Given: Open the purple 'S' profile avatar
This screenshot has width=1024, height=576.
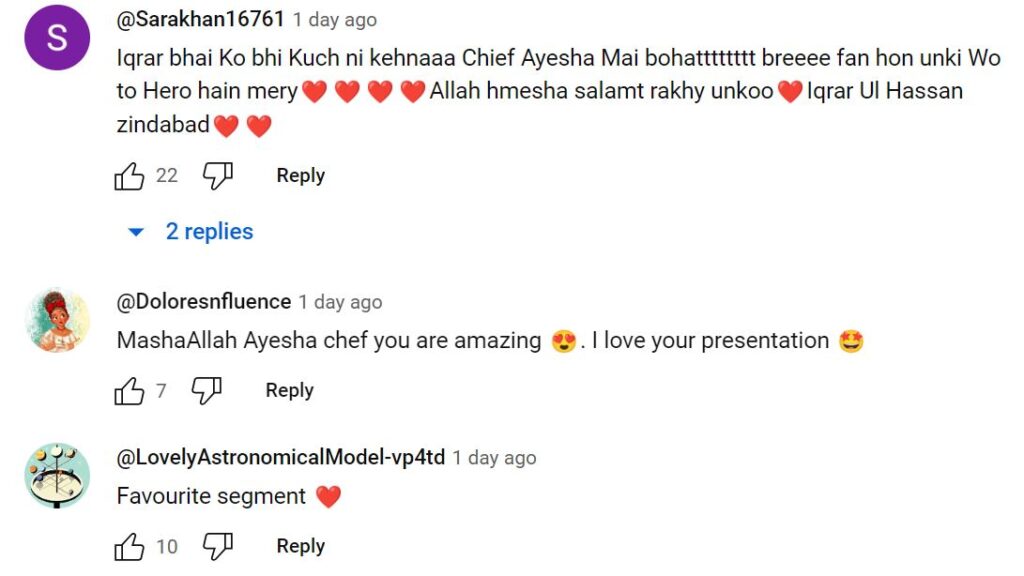Looking at the screenshot, I should [57, 37].
